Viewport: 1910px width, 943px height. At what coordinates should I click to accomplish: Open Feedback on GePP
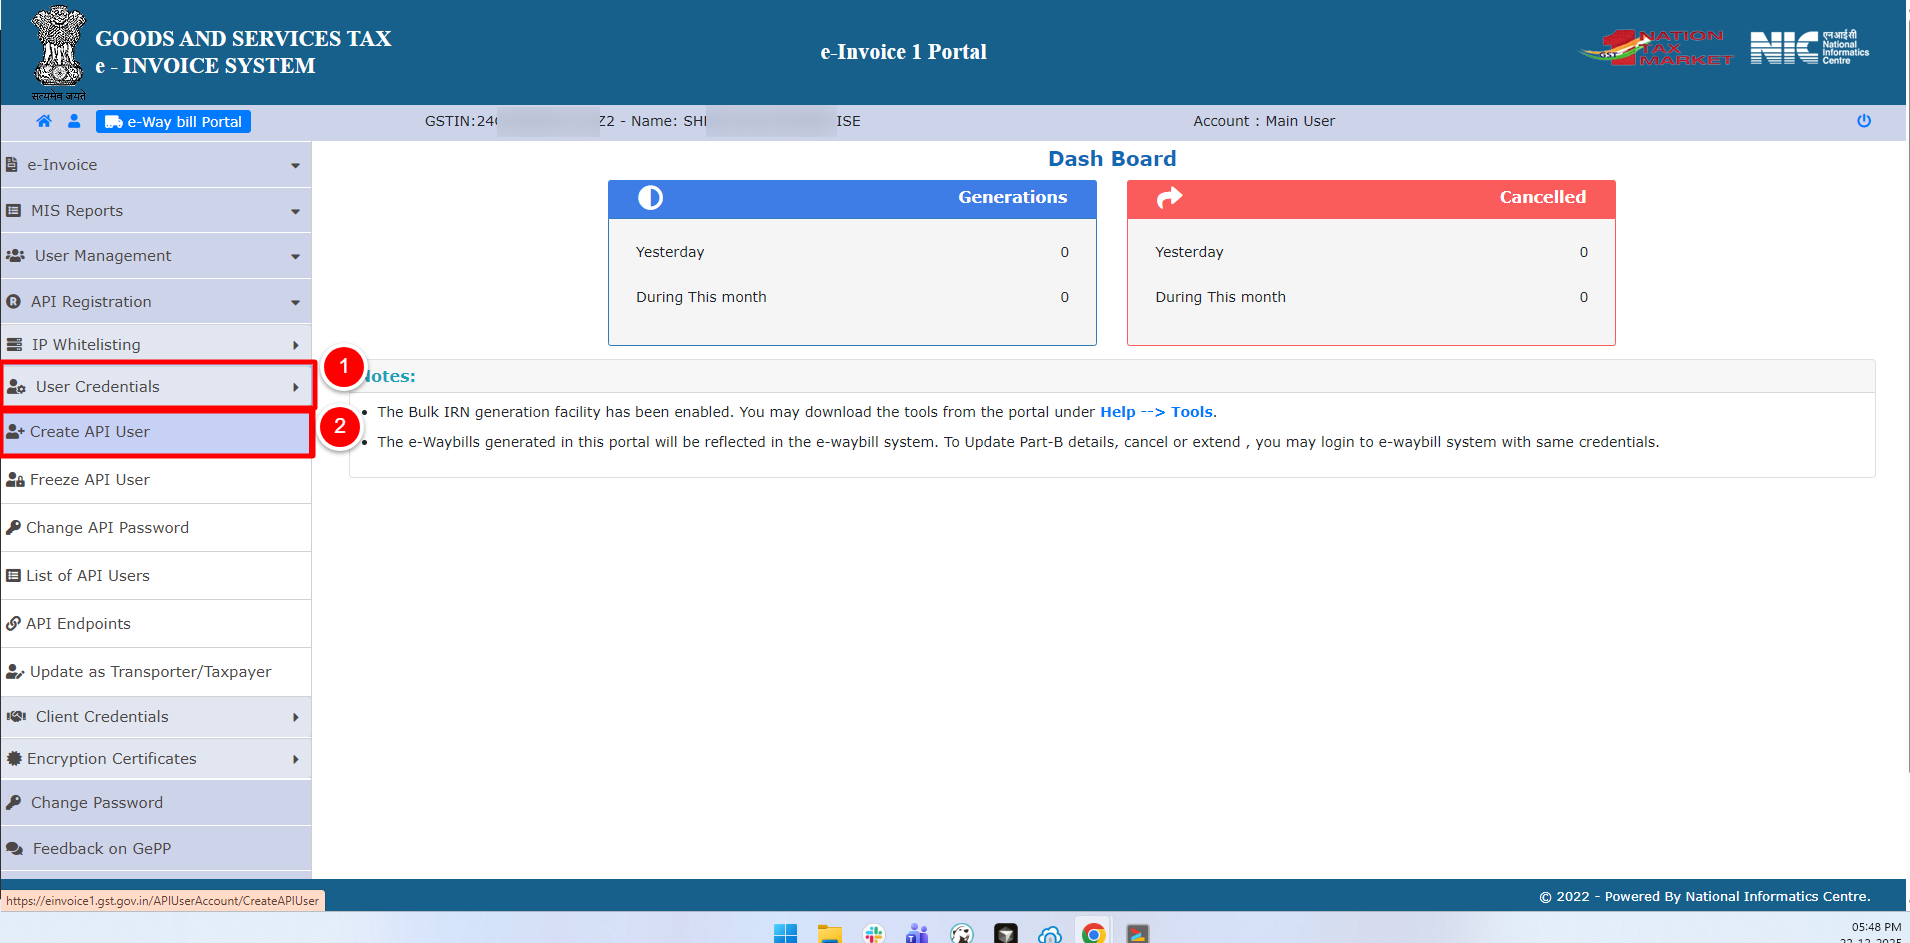click(x=101, y=849)
